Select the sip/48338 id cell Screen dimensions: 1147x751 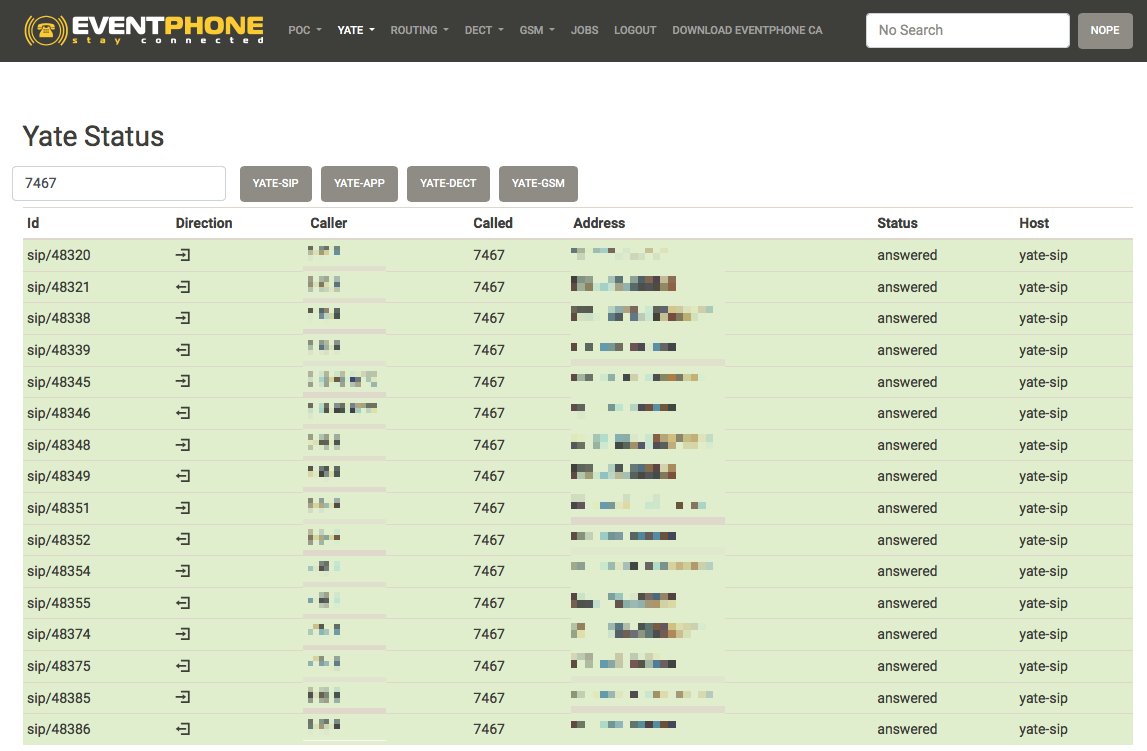point(59,318)
